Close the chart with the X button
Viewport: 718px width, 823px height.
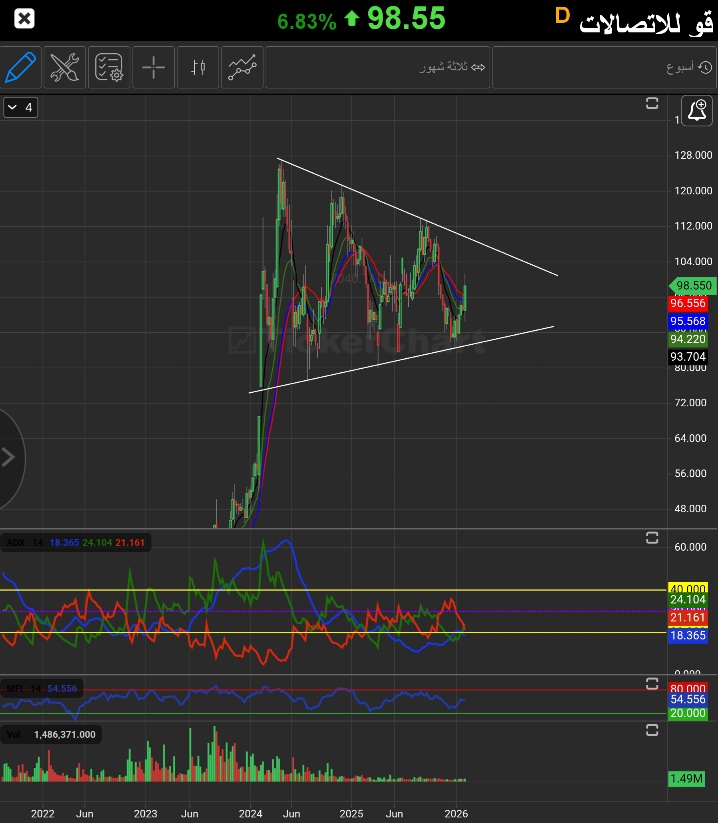click(x=25, y=18)
